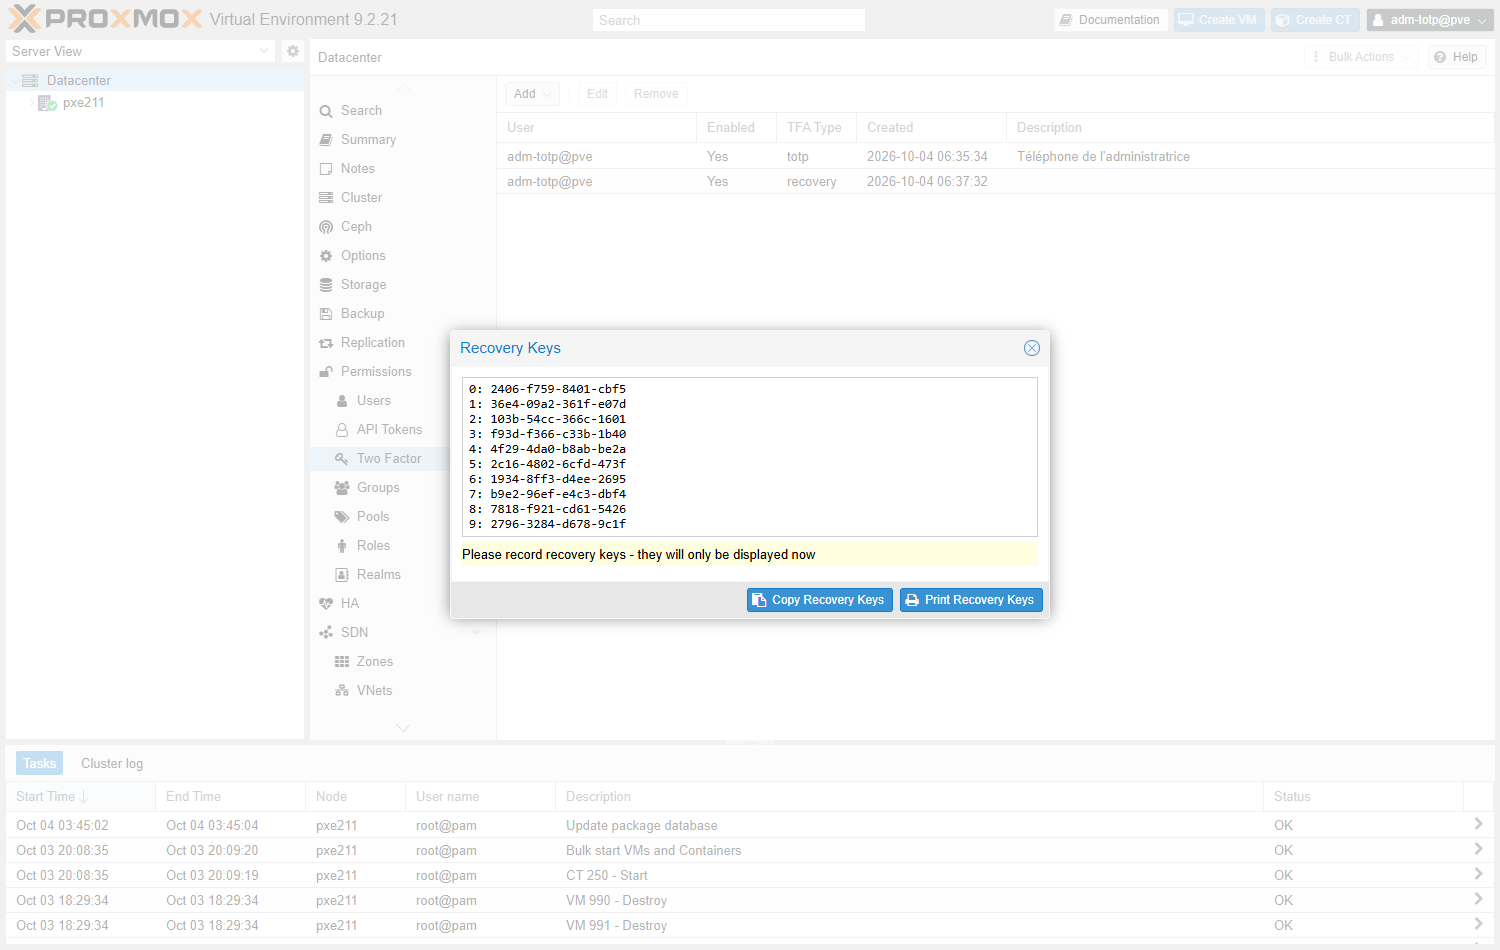
Task: Click the Users person icon
Action: (x=342, y=401)
